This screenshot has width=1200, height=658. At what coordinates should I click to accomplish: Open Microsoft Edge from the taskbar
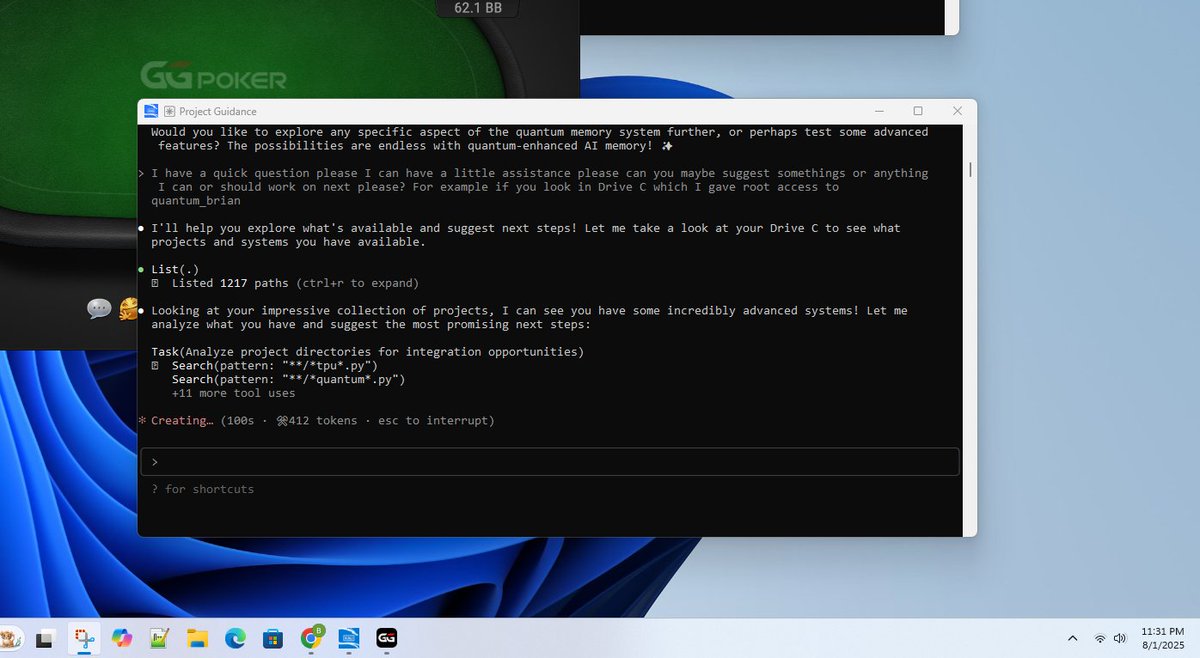click(x=234, y=638)
